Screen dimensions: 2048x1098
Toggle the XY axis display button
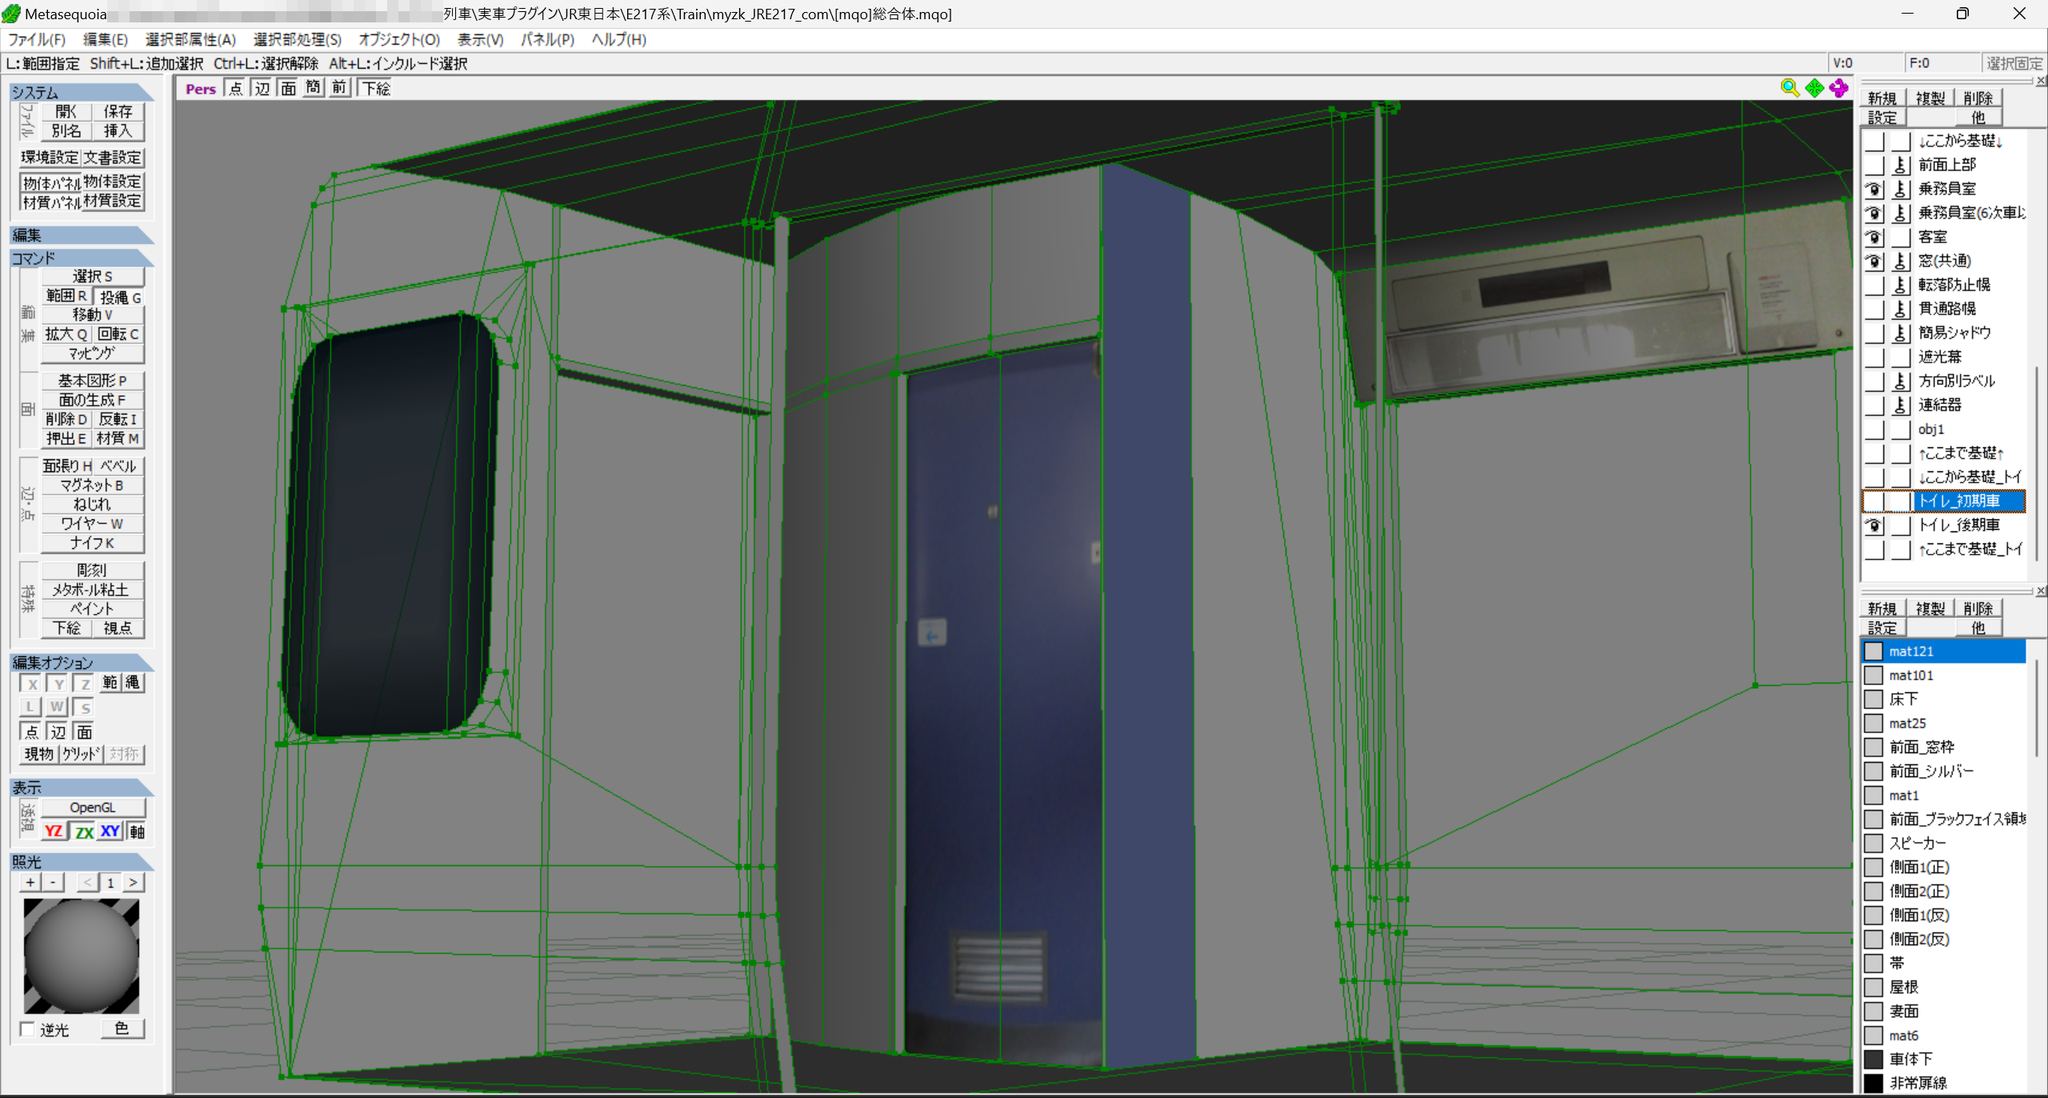pyautogui.click(x=110, y=831)
